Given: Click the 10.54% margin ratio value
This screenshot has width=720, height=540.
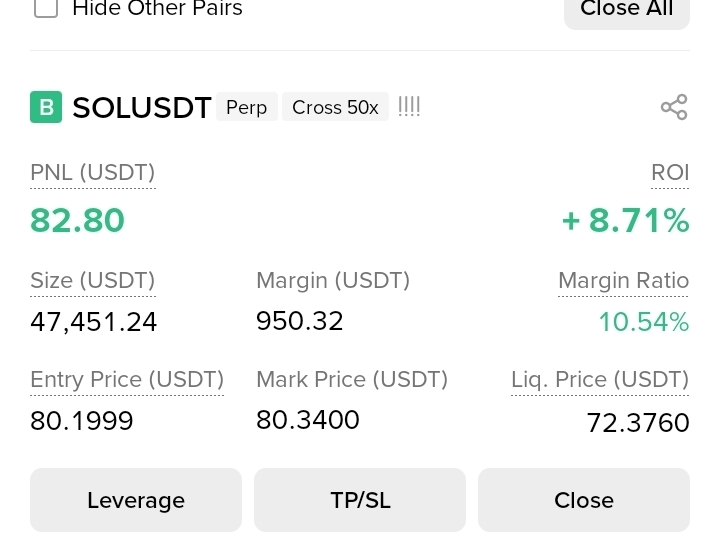Looking at the screenshot, I should coord(644,321).
